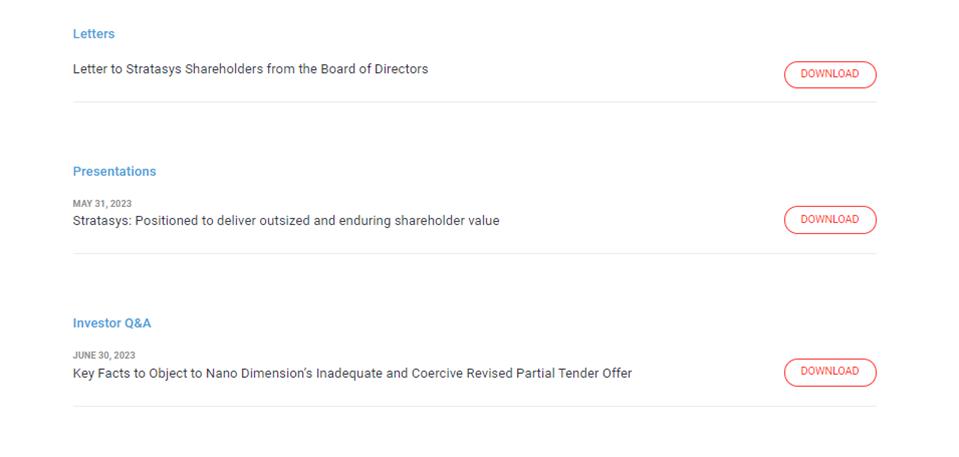The image size is (959, 457).
Task: Click the Letters section heading
Action: tap(94, 34)
